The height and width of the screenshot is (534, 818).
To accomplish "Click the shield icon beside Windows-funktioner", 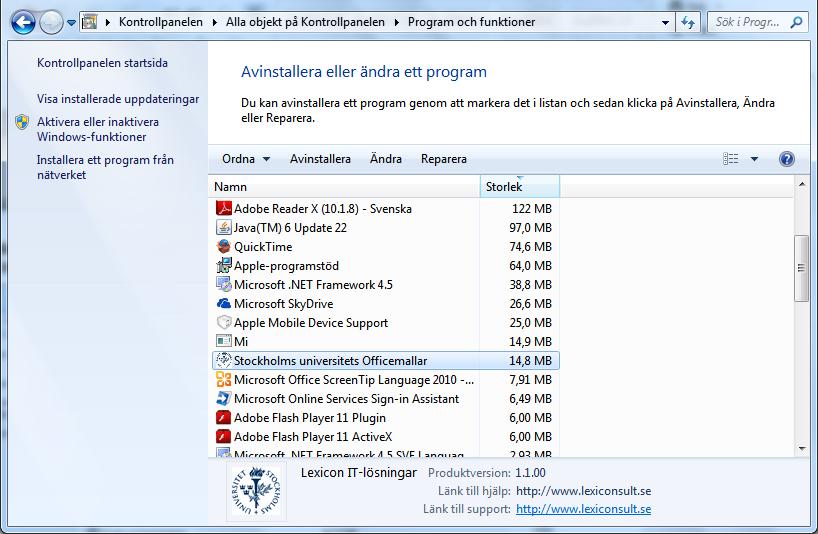I will tap(22, 122).
